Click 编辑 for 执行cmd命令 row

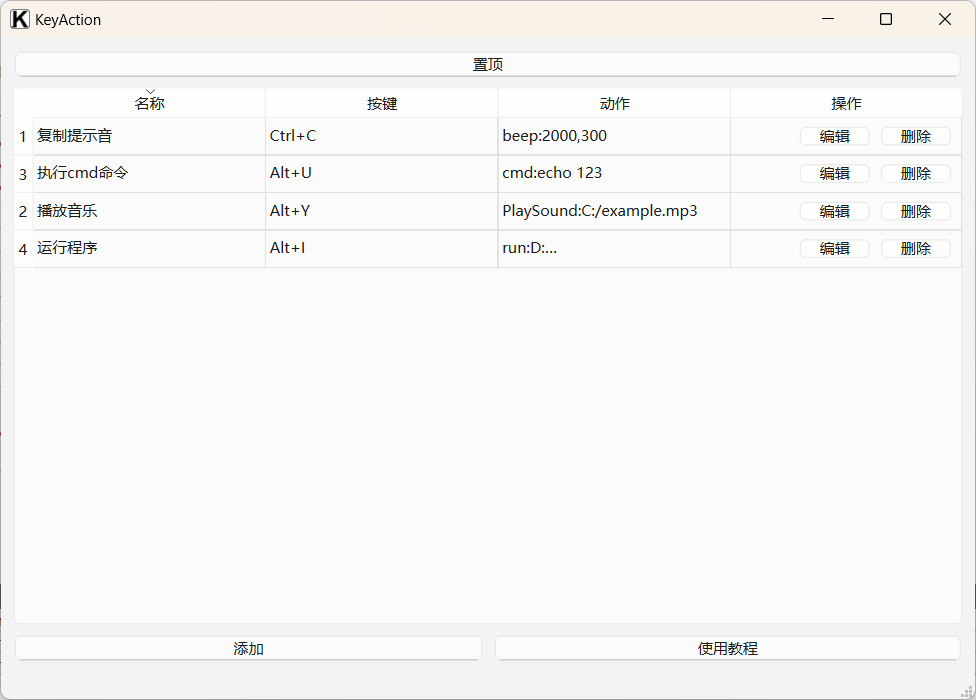tap(834, 174)
